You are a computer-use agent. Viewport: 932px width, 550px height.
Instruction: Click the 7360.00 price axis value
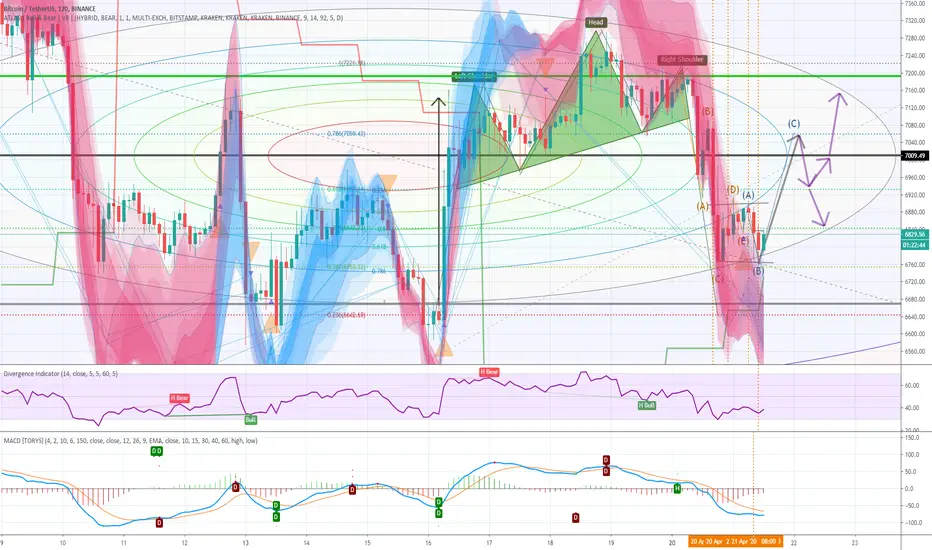915,4
